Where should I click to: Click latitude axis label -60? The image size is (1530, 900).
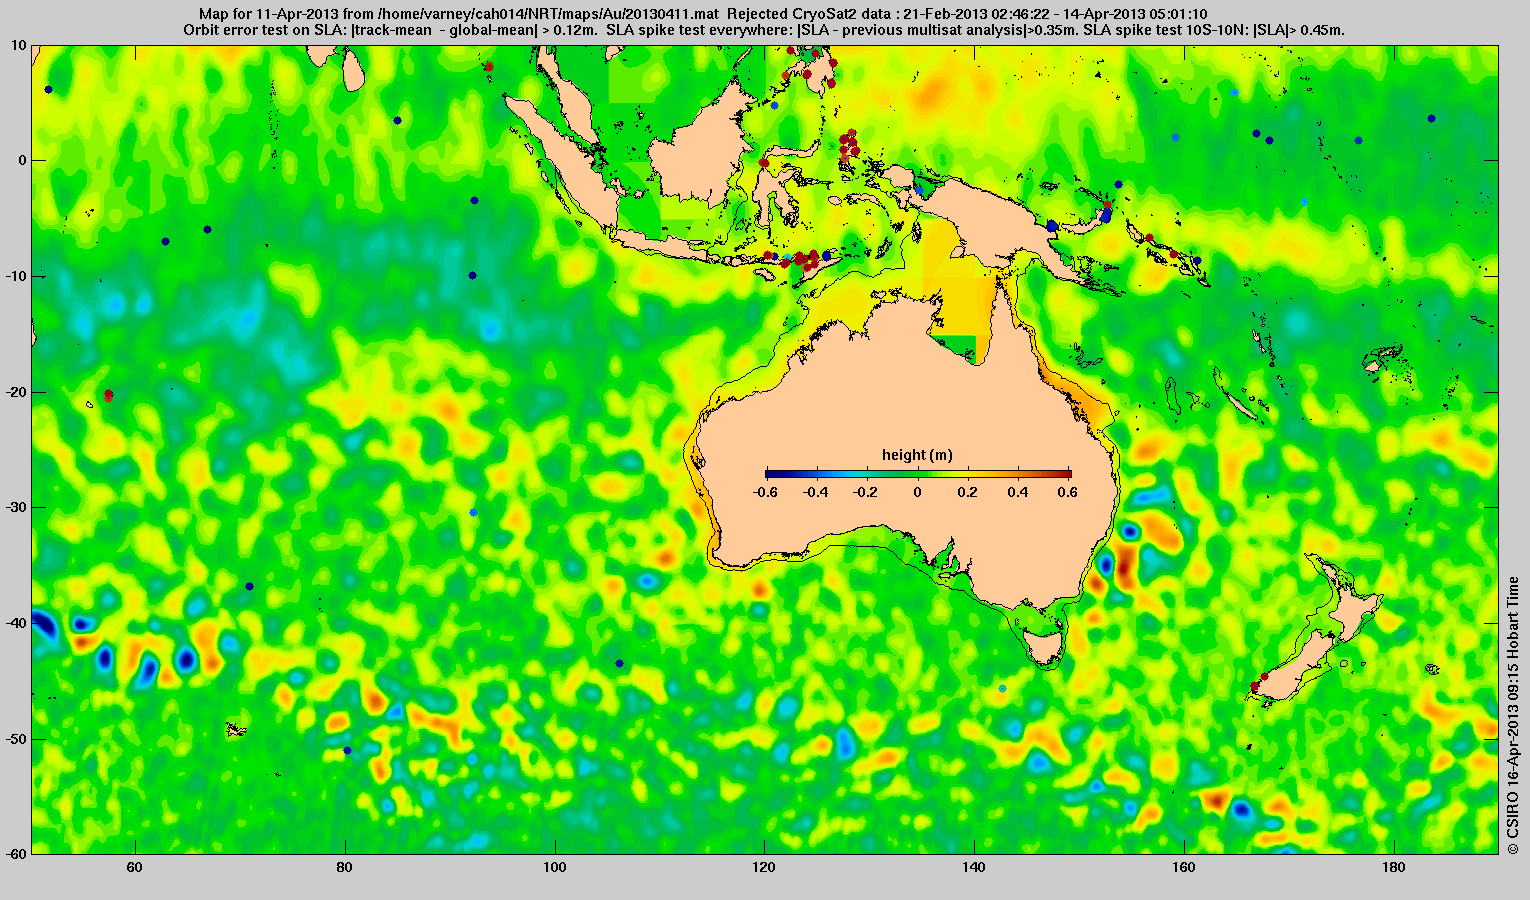point(15,853)
